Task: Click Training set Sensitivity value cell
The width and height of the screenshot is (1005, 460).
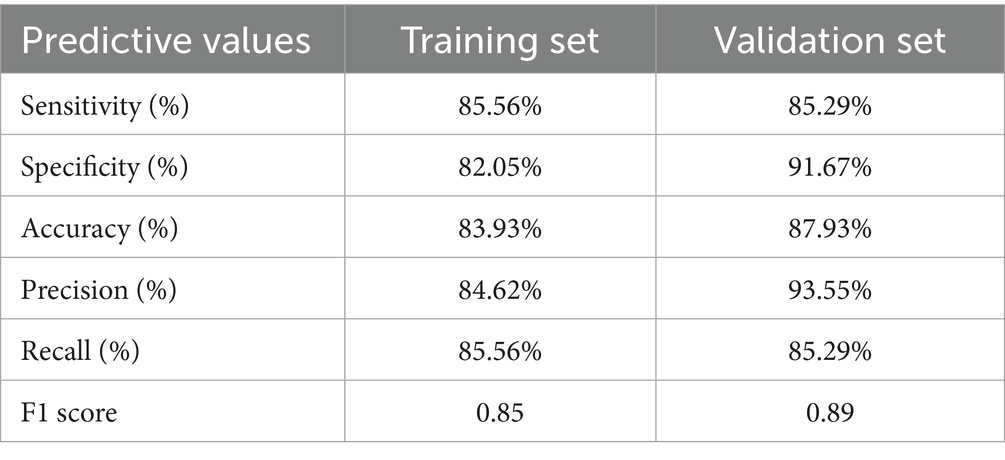Action: (x=500, y=106)
